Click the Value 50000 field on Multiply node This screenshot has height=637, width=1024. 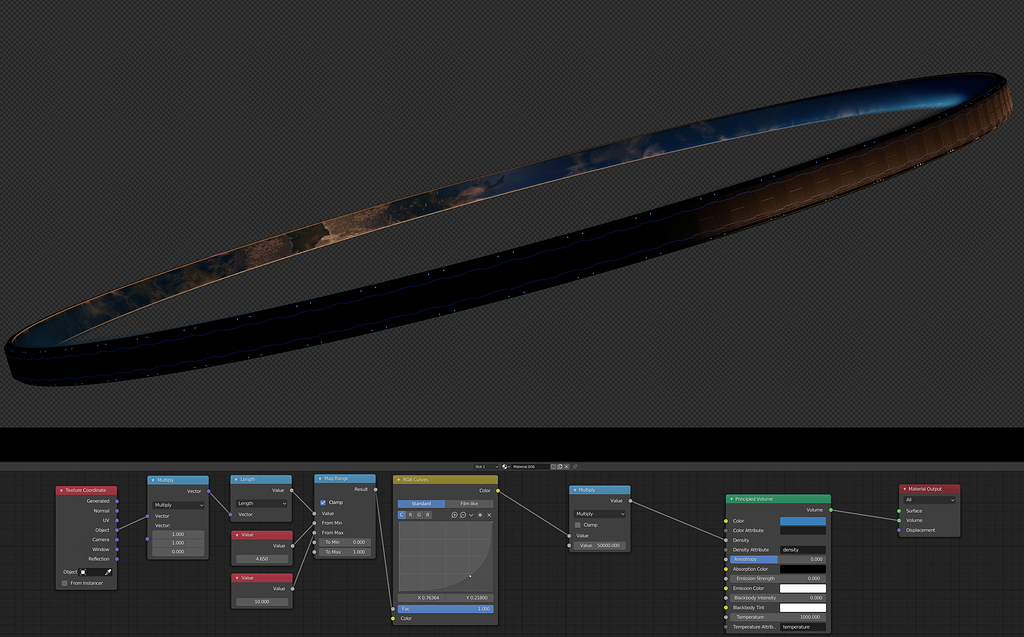click(599, 545)
